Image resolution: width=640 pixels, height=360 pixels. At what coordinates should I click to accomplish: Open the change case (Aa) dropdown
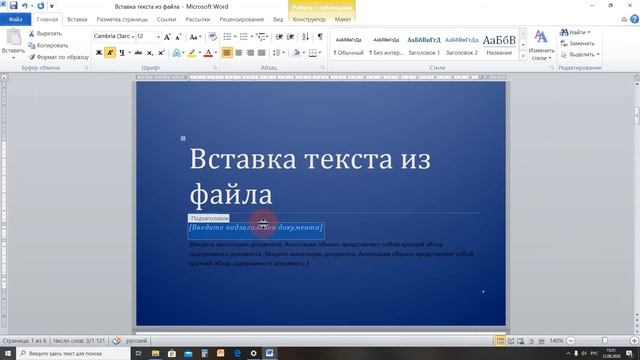pyautogui.click(x=196, y=37)
